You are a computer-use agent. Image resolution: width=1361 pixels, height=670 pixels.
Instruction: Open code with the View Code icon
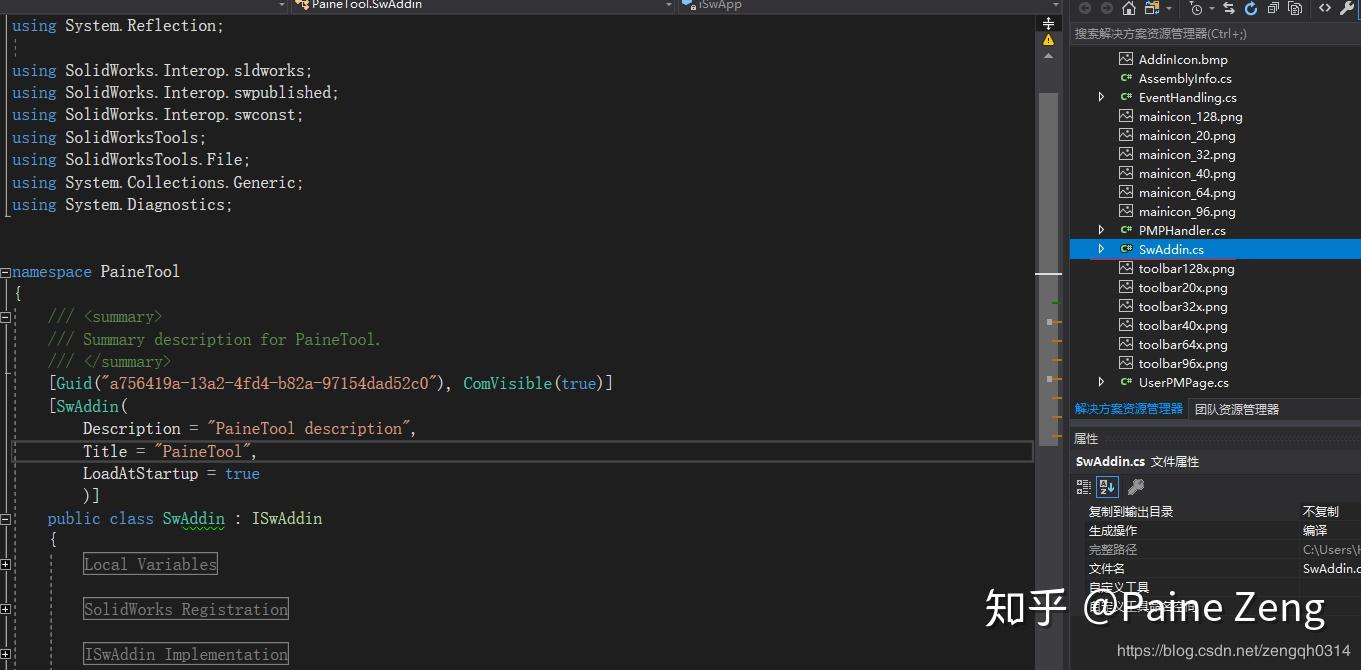pos(1325,9)
